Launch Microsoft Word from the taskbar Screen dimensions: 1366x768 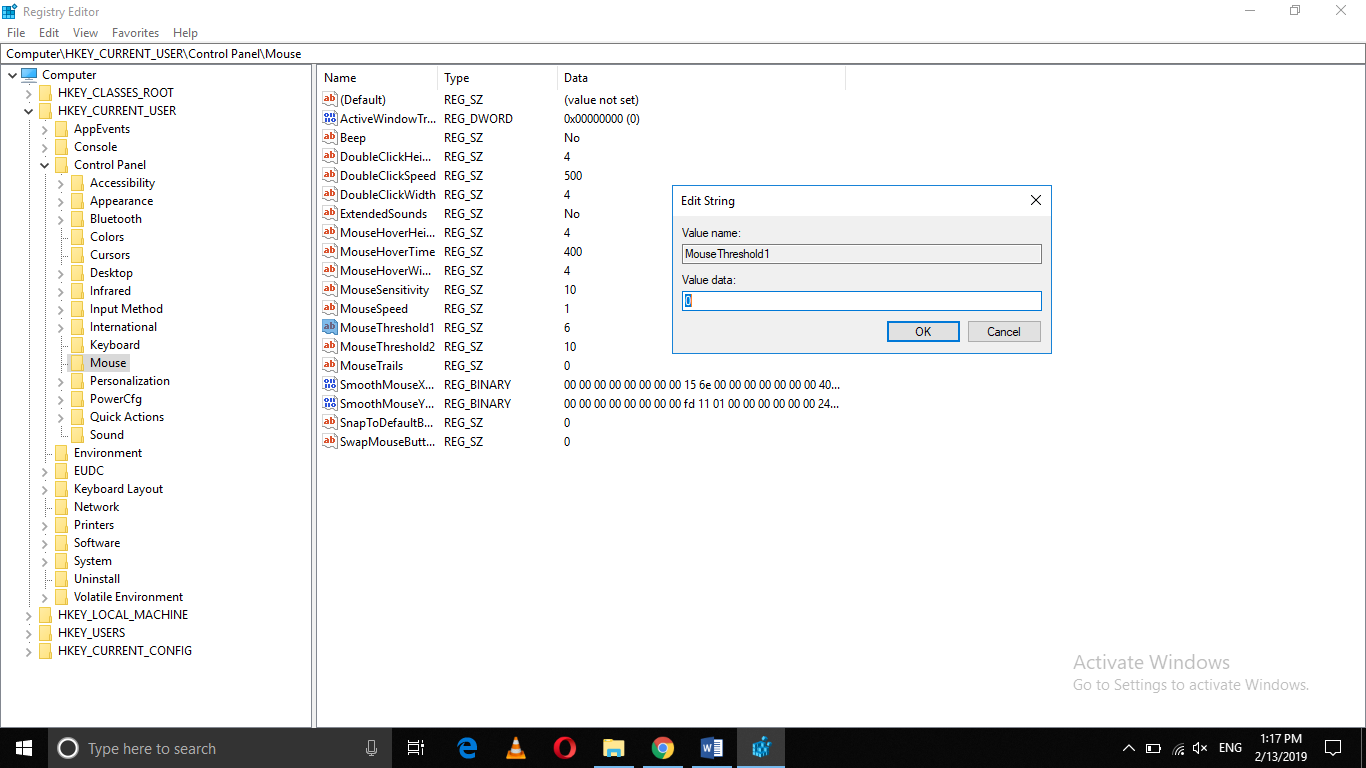click(711, 747)
